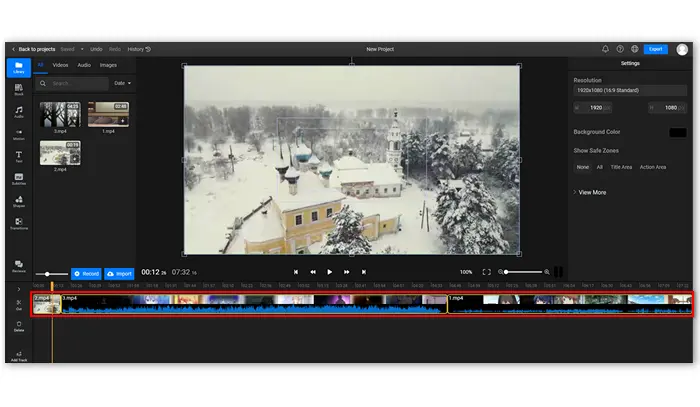Image resolution: width=700 pixels, height=407 pixels.
Task: Select the 3.mp4 library thumbnail
Action: pos(60,114)
